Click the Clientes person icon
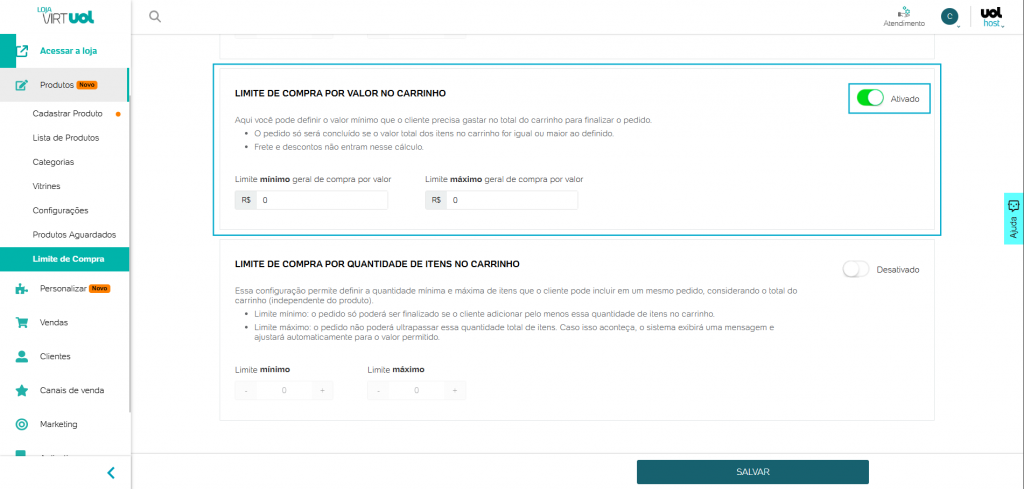Image resolution: width=1024 pixels, height=489 pixels. click(21, 356)
